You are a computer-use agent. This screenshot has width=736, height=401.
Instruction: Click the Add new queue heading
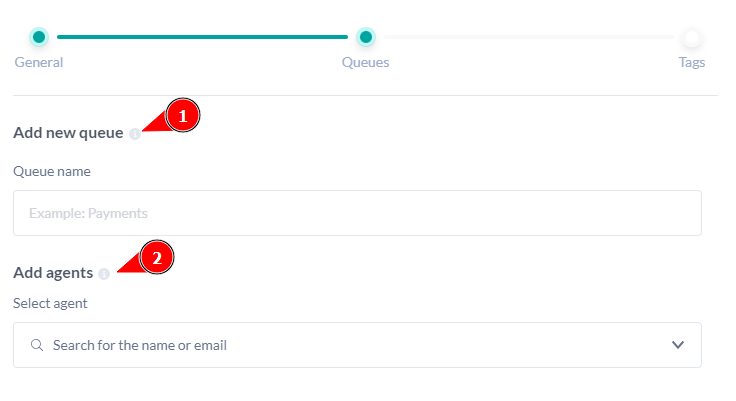tap(68, 133)
